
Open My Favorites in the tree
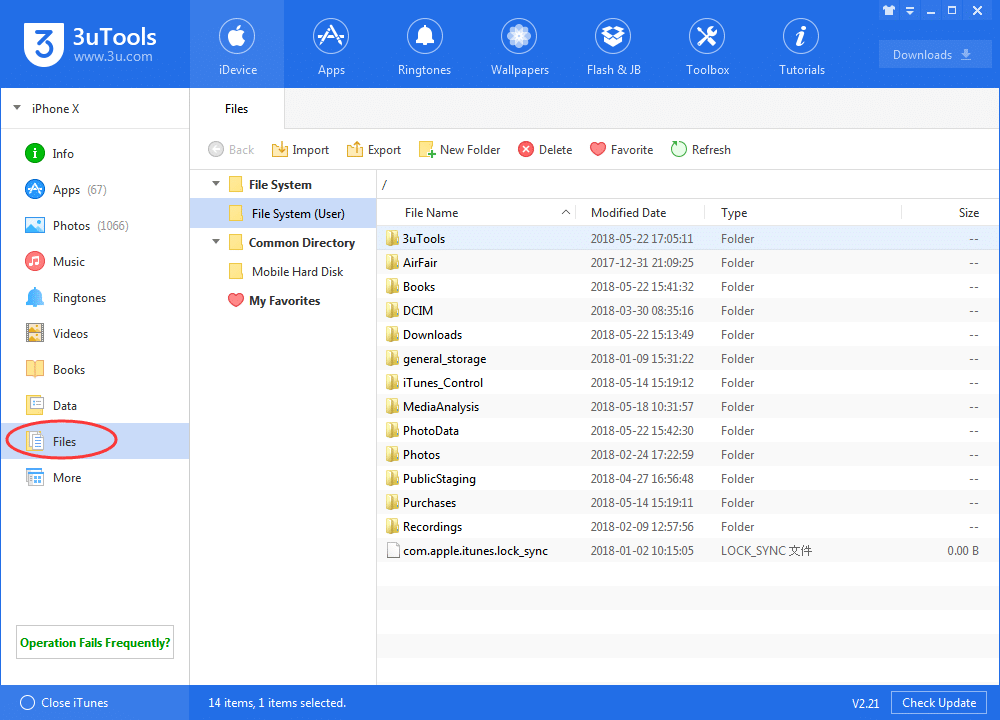point(283,300)
